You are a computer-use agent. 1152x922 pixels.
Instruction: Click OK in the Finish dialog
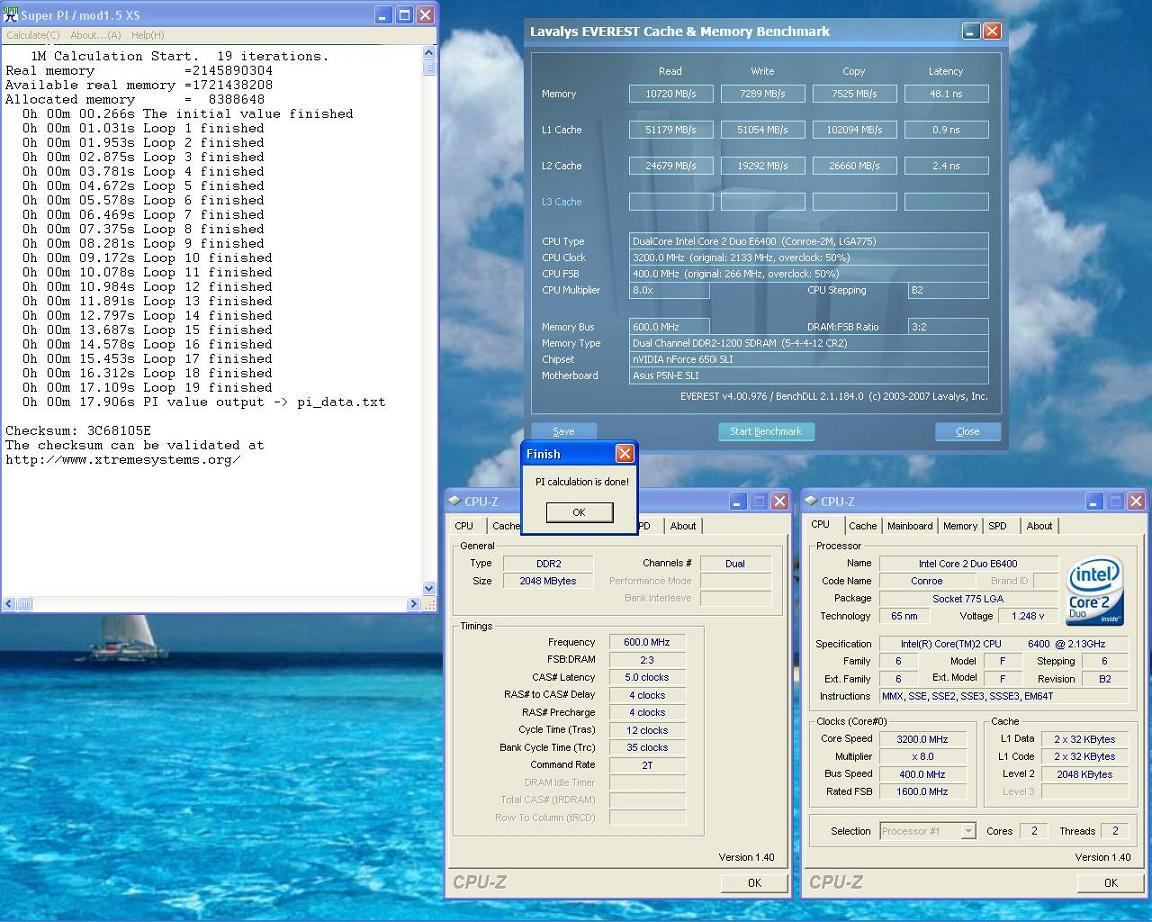click(579, 512)
